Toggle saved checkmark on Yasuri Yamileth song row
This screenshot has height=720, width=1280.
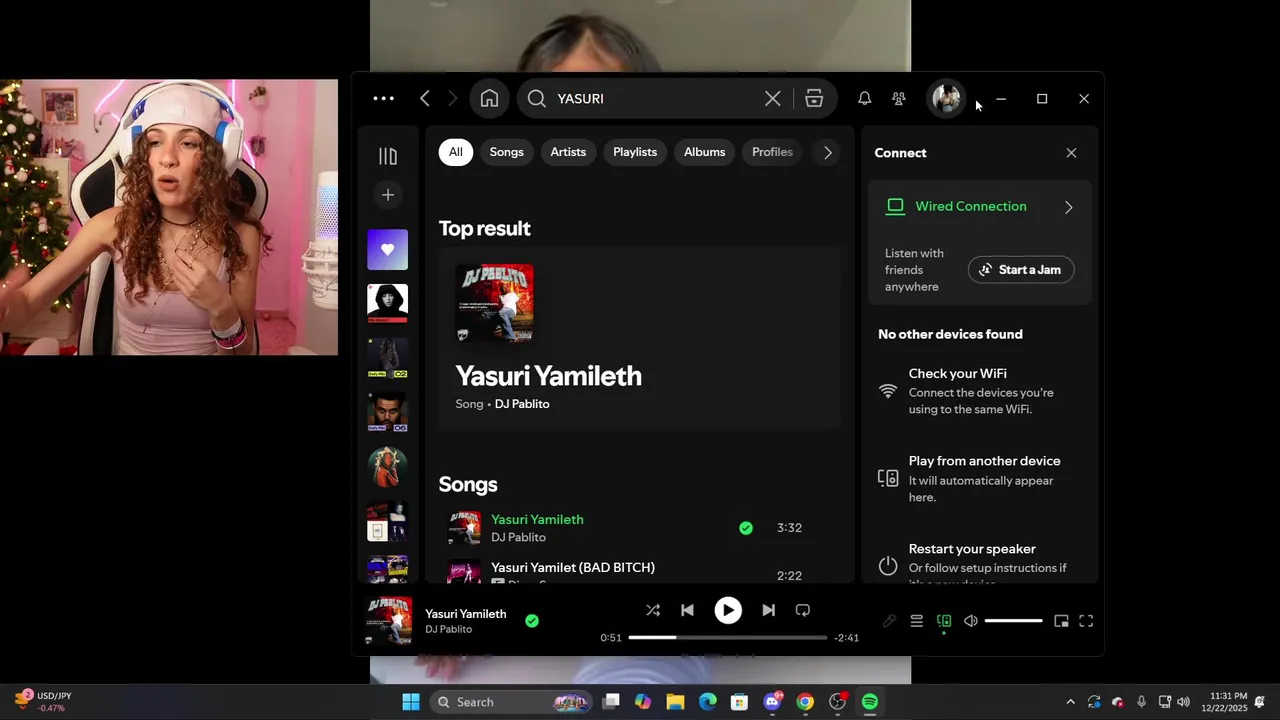[x=746, y=528]
